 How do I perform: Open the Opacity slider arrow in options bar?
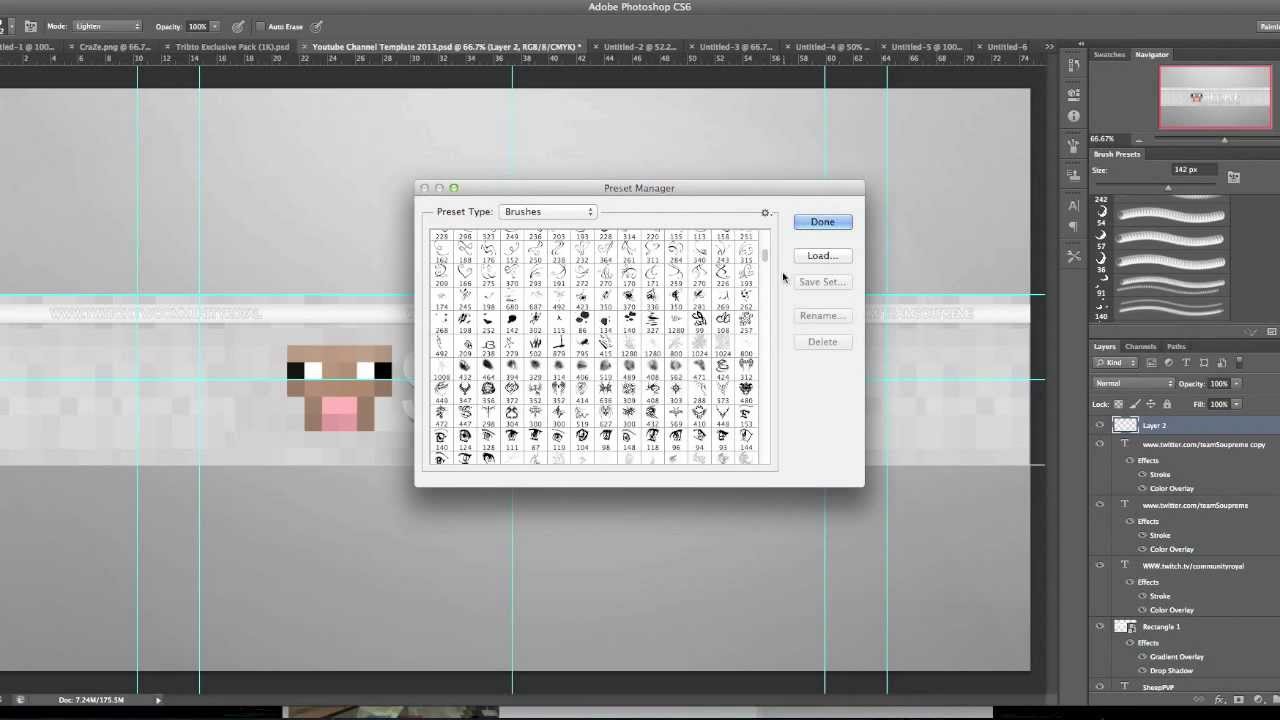pyautogui.click(x=216, y=26)
